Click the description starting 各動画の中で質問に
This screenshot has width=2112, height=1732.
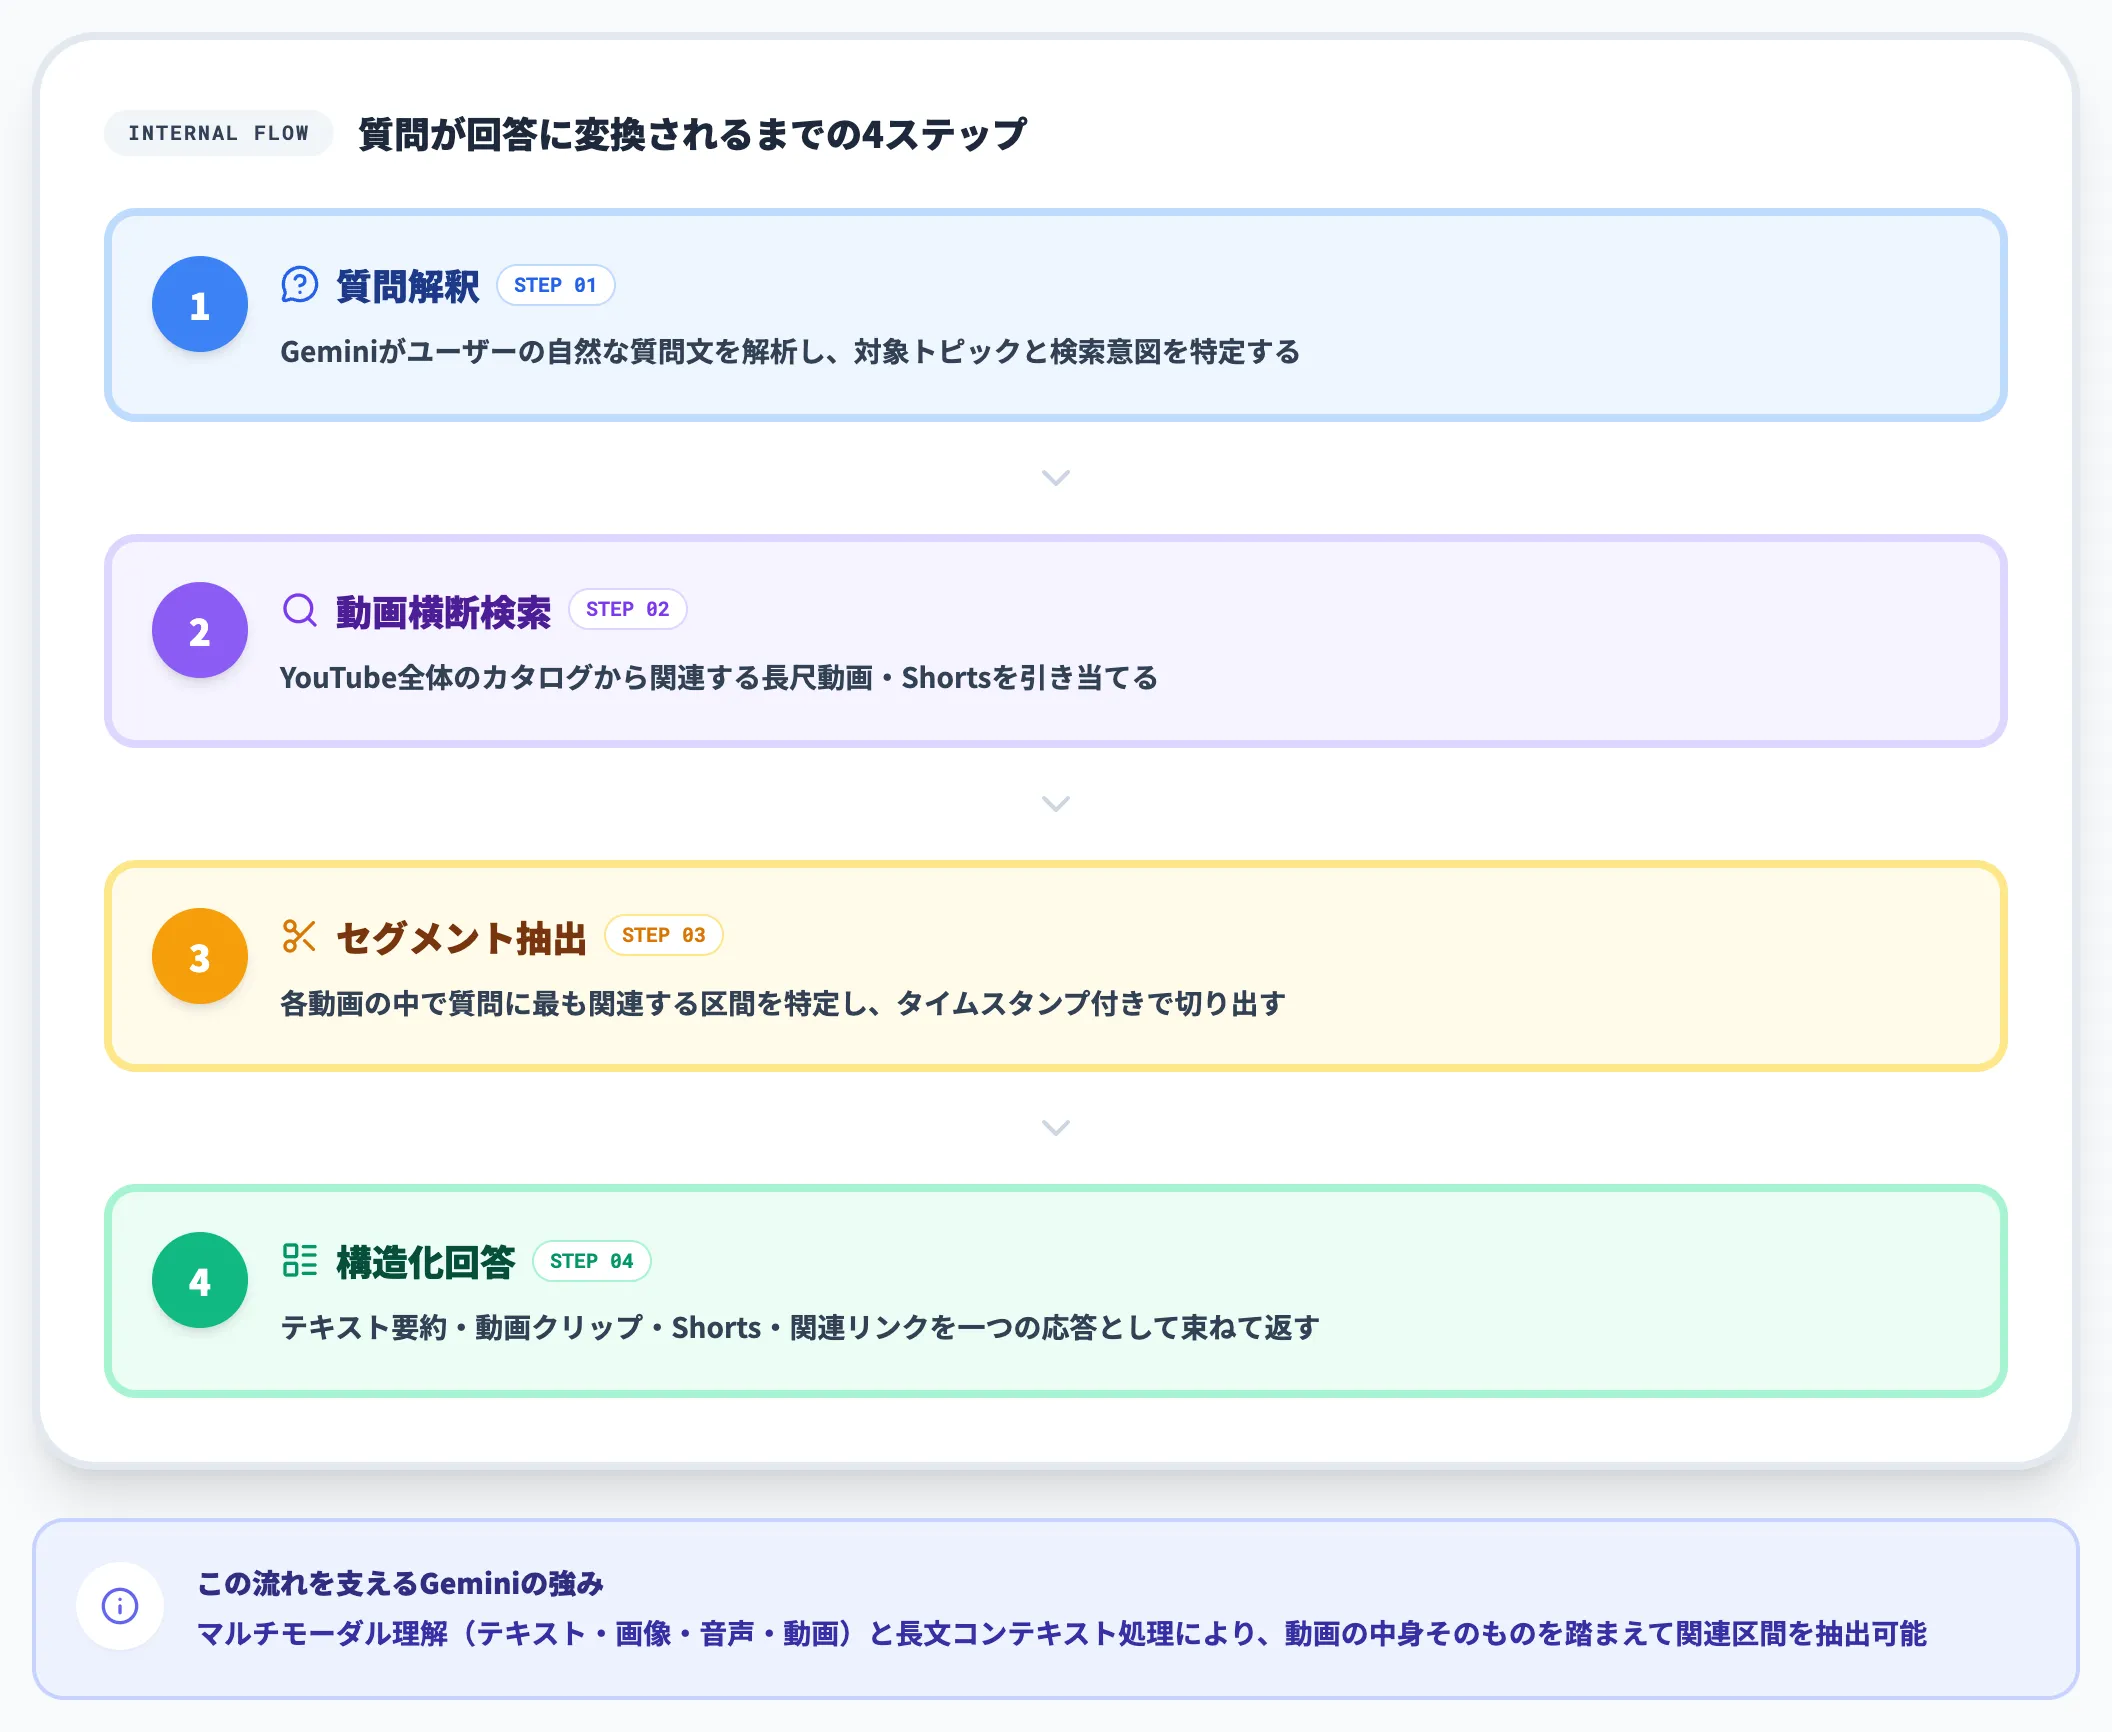click(x=783, y=1003)
